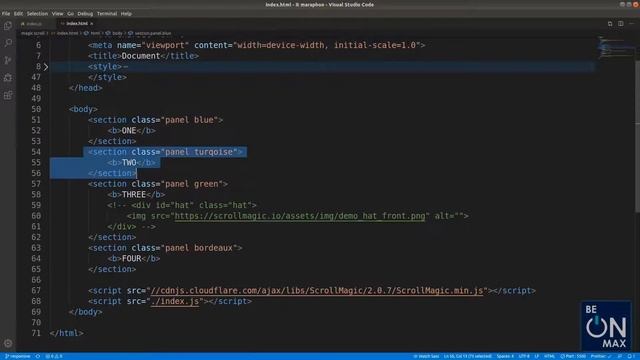Click line number 67 in the gutter
Image resolution: width=640 pixels, height=360 pixels.
[36, 291]
